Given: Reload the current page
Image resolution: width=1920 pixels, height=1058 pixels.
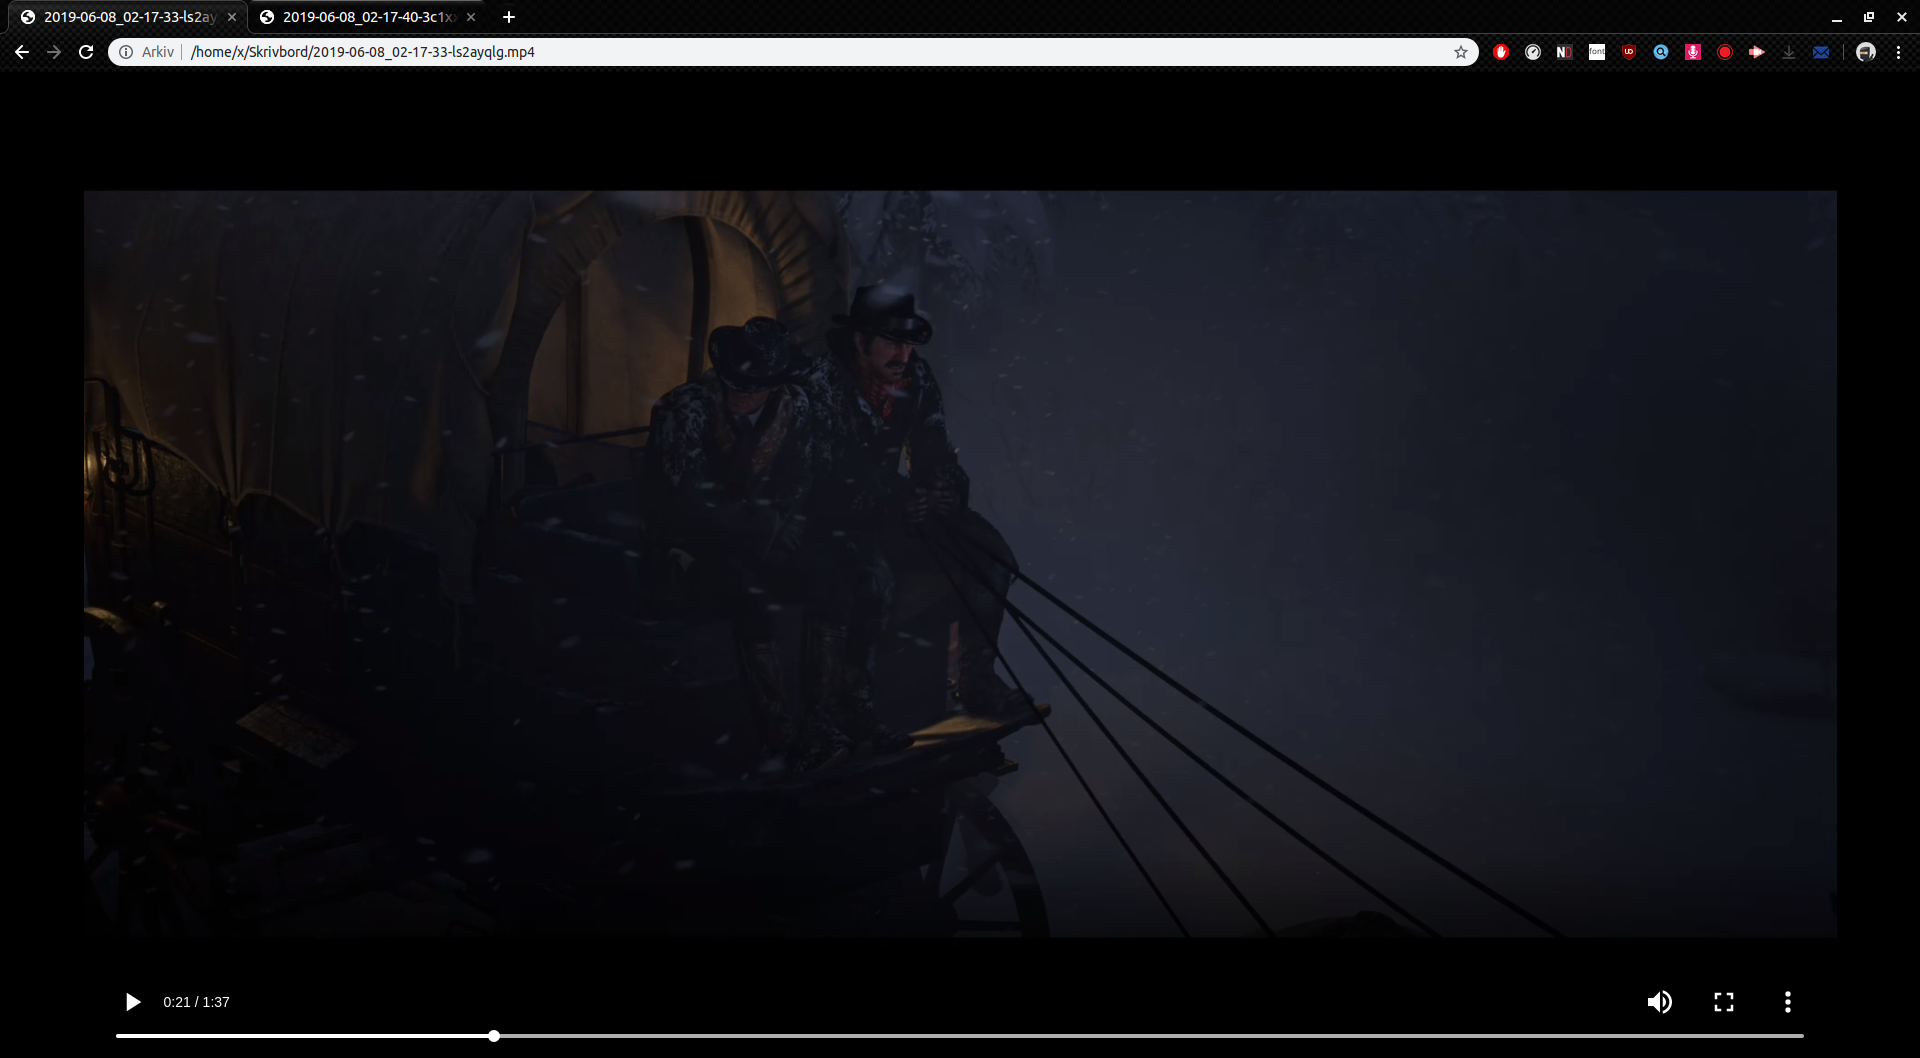Looking at the screenshot, I should click(86, 52).
